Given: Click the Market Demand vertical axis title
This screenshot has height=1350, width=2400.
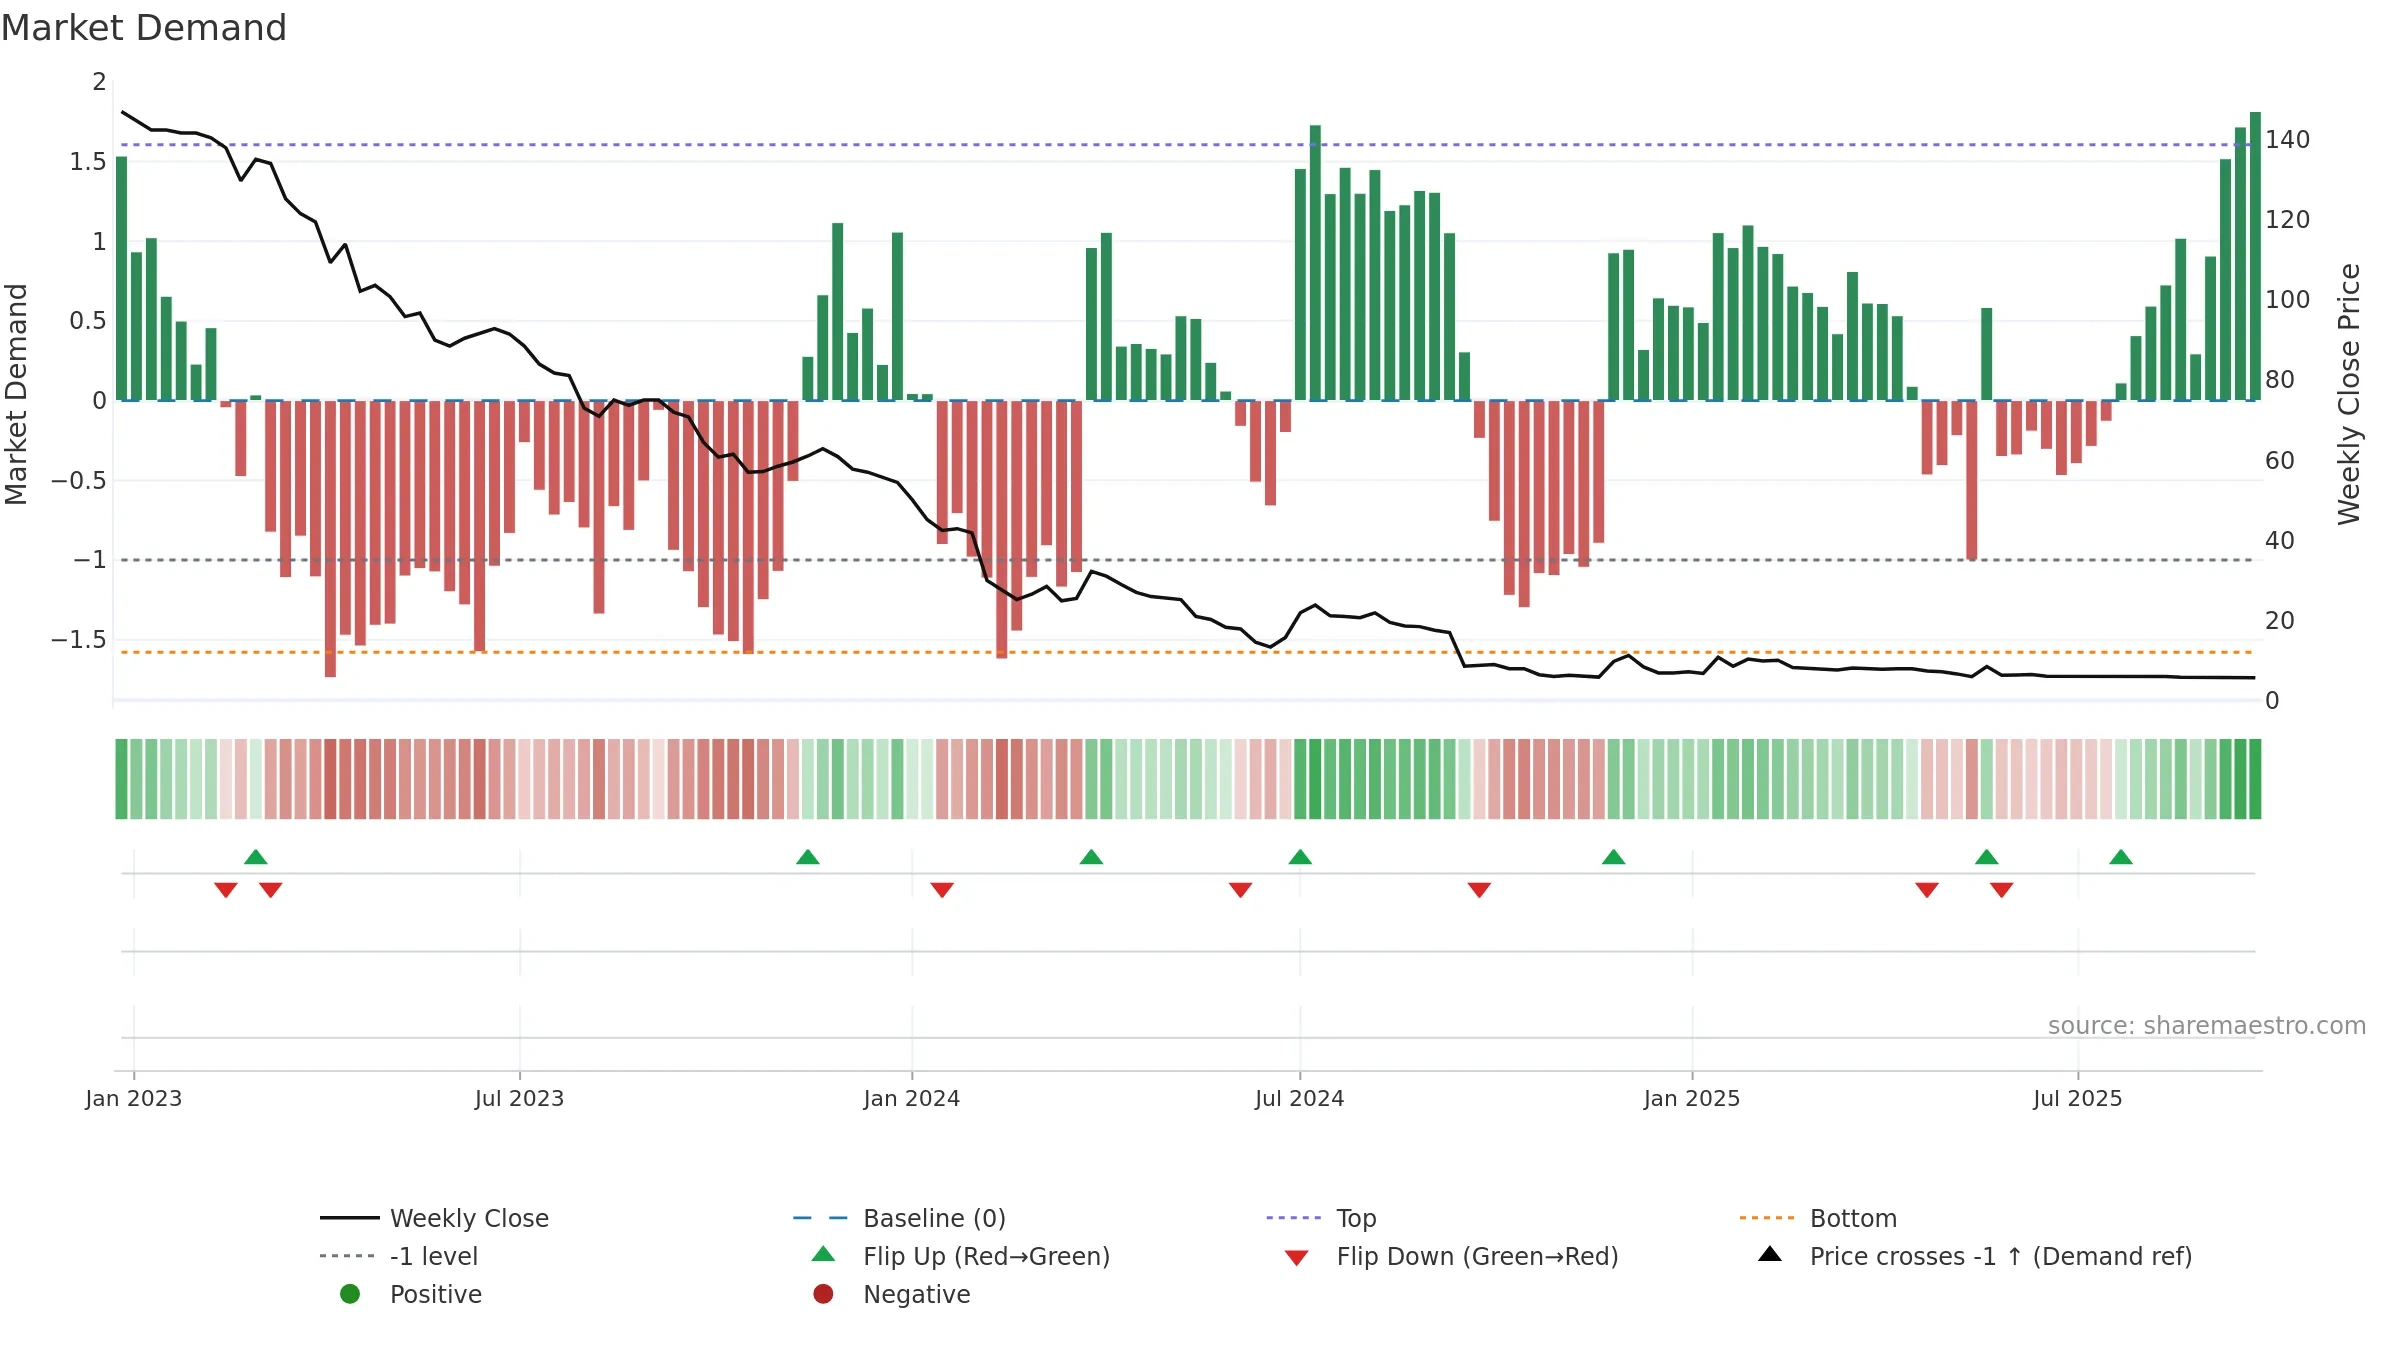Looking at the screenshot, I should coord(16,394).
